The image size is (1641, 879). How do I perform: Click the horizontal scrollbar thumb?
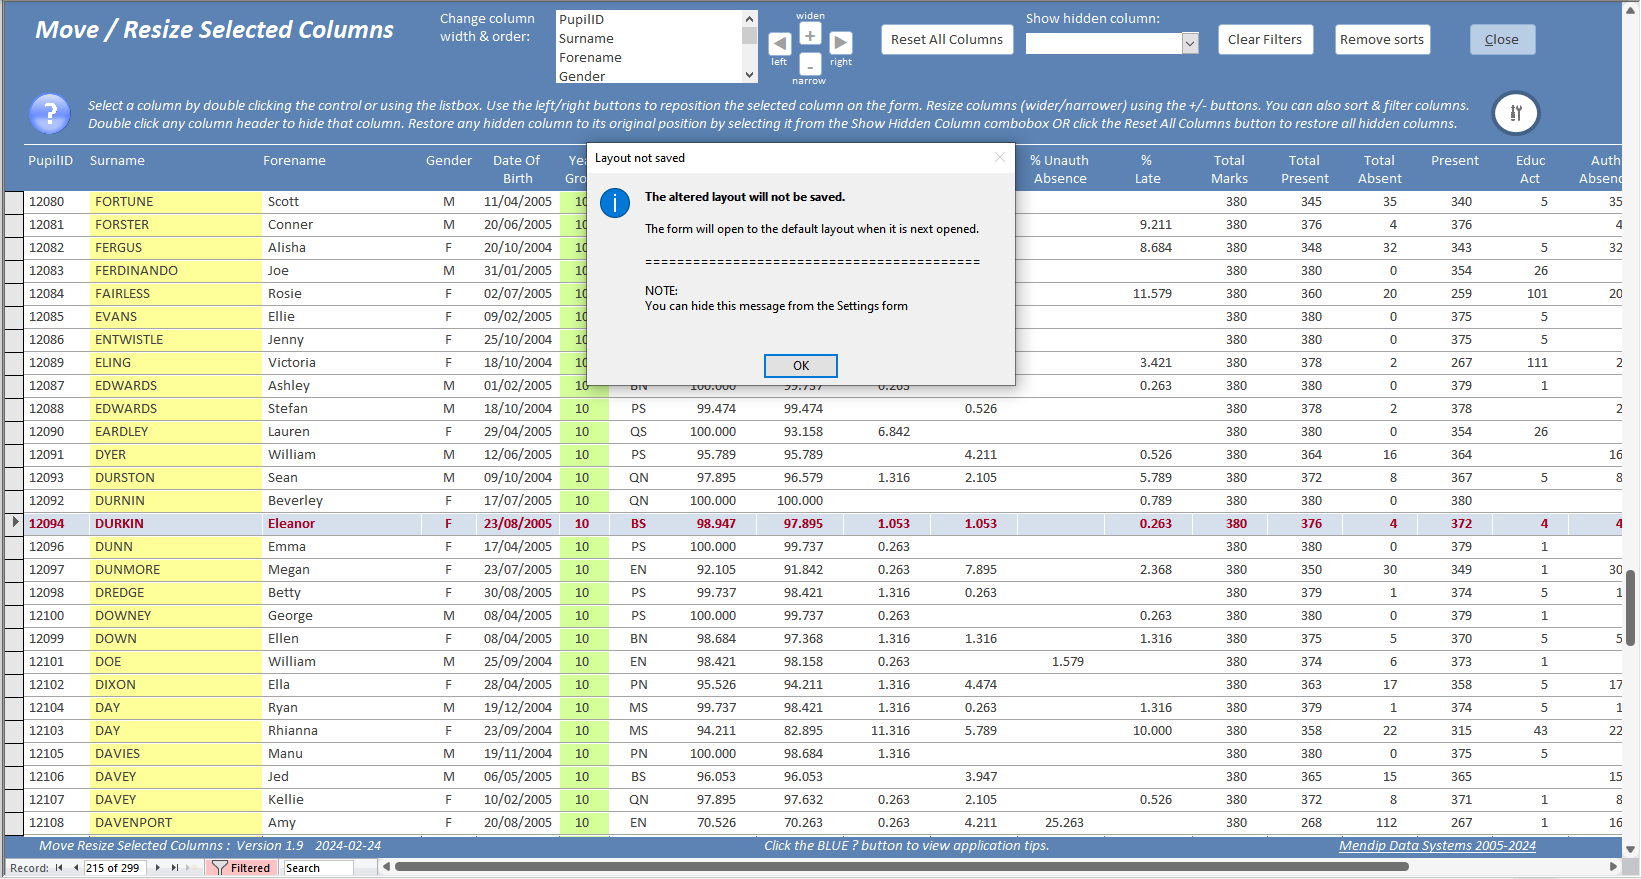point(902,867)
